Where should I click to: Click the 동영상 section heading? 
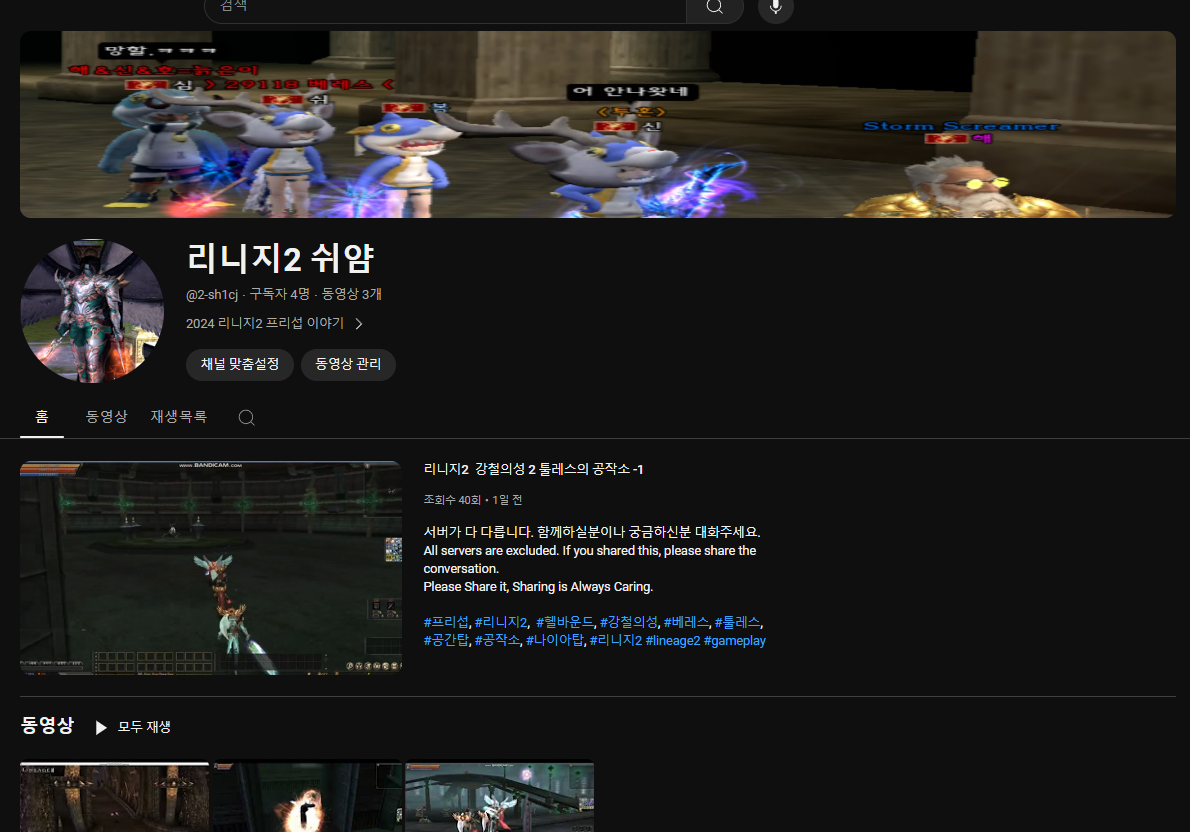click(47, 726)
